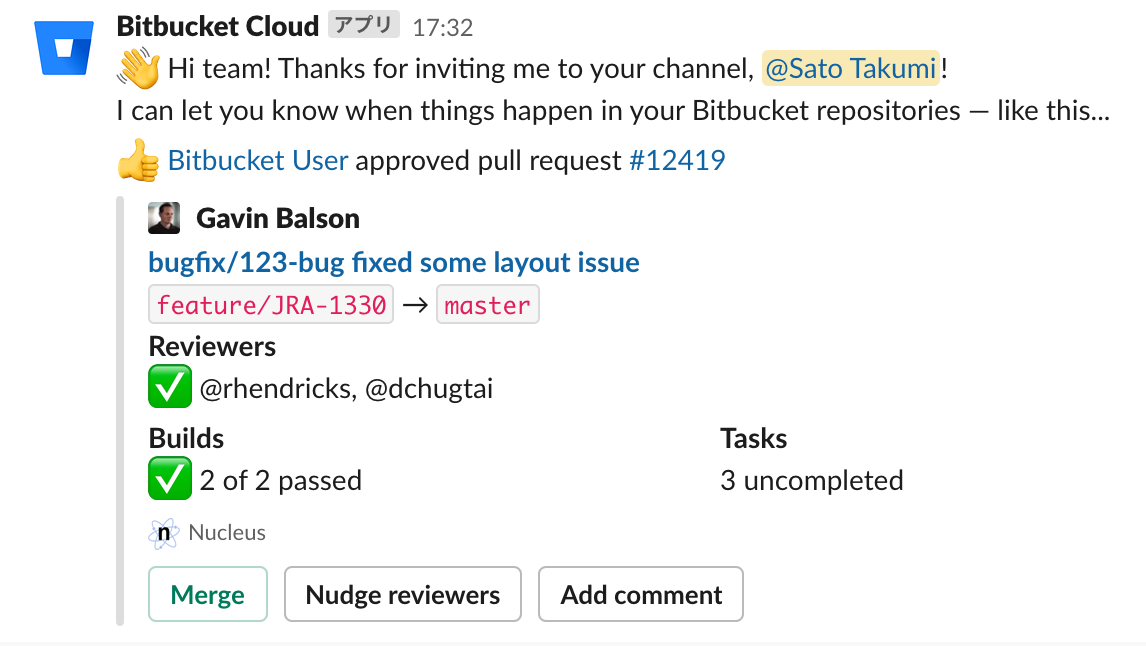Click the 17:32 message timestamp
The height and width of the screenshot is (646, 1146).
pyautogui.click(x=442, y=27)
